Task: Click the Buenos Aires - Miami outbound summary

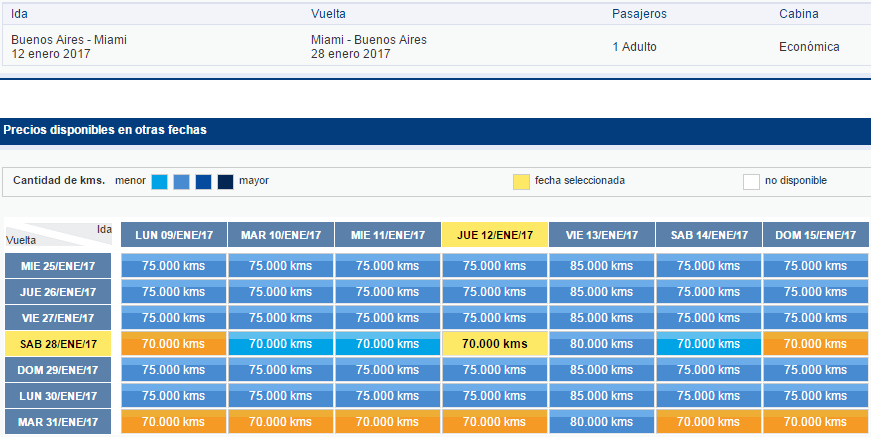Action: tap(69, 47)
